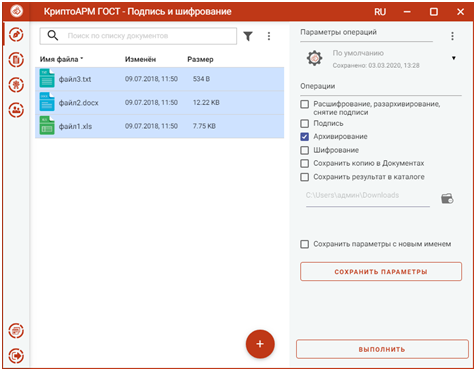Open the document list filter

248,36
